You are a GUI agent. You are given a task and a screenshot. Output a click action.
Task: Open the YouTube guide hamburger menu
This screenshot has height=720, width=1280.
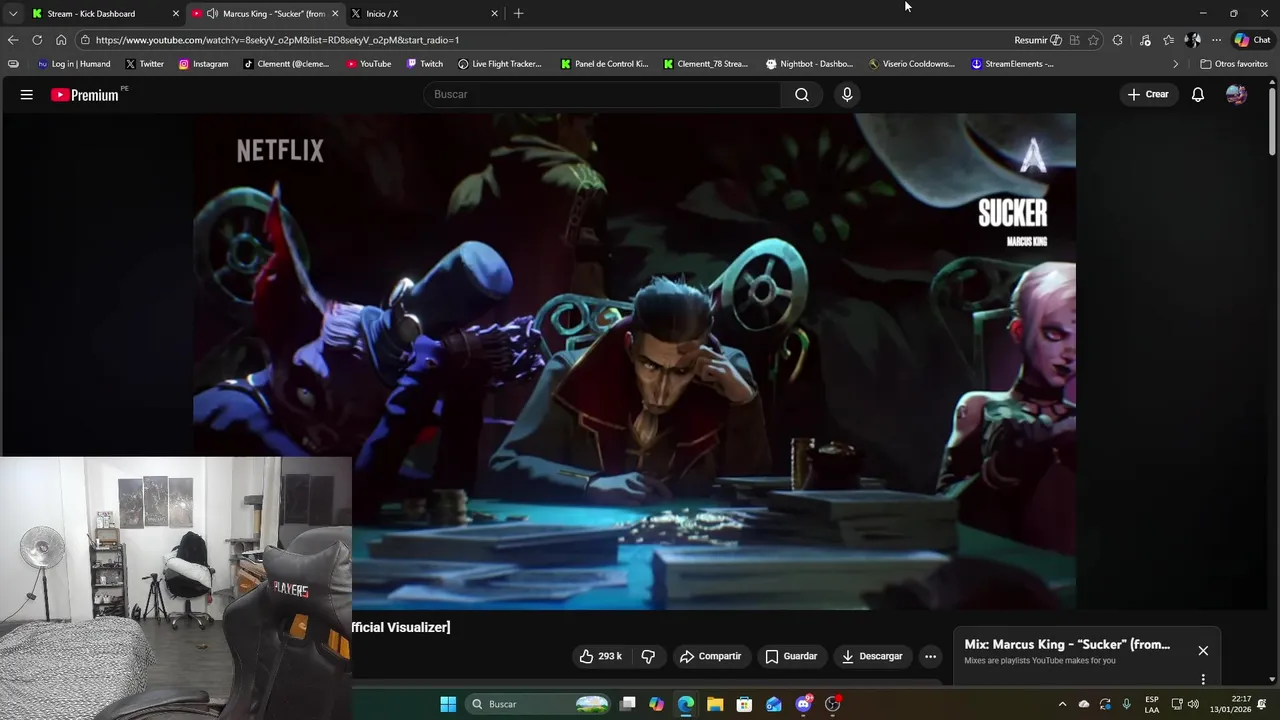click(x=27, y=95)
